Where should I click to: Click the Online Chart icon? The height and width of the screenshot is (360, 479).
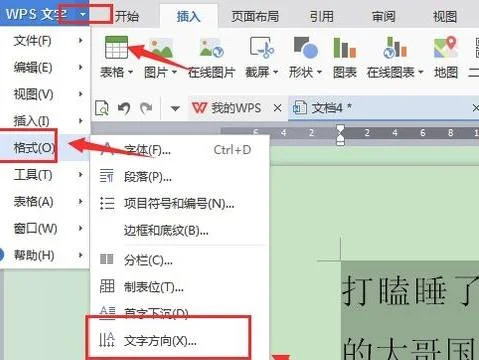[x=395, y=48]
